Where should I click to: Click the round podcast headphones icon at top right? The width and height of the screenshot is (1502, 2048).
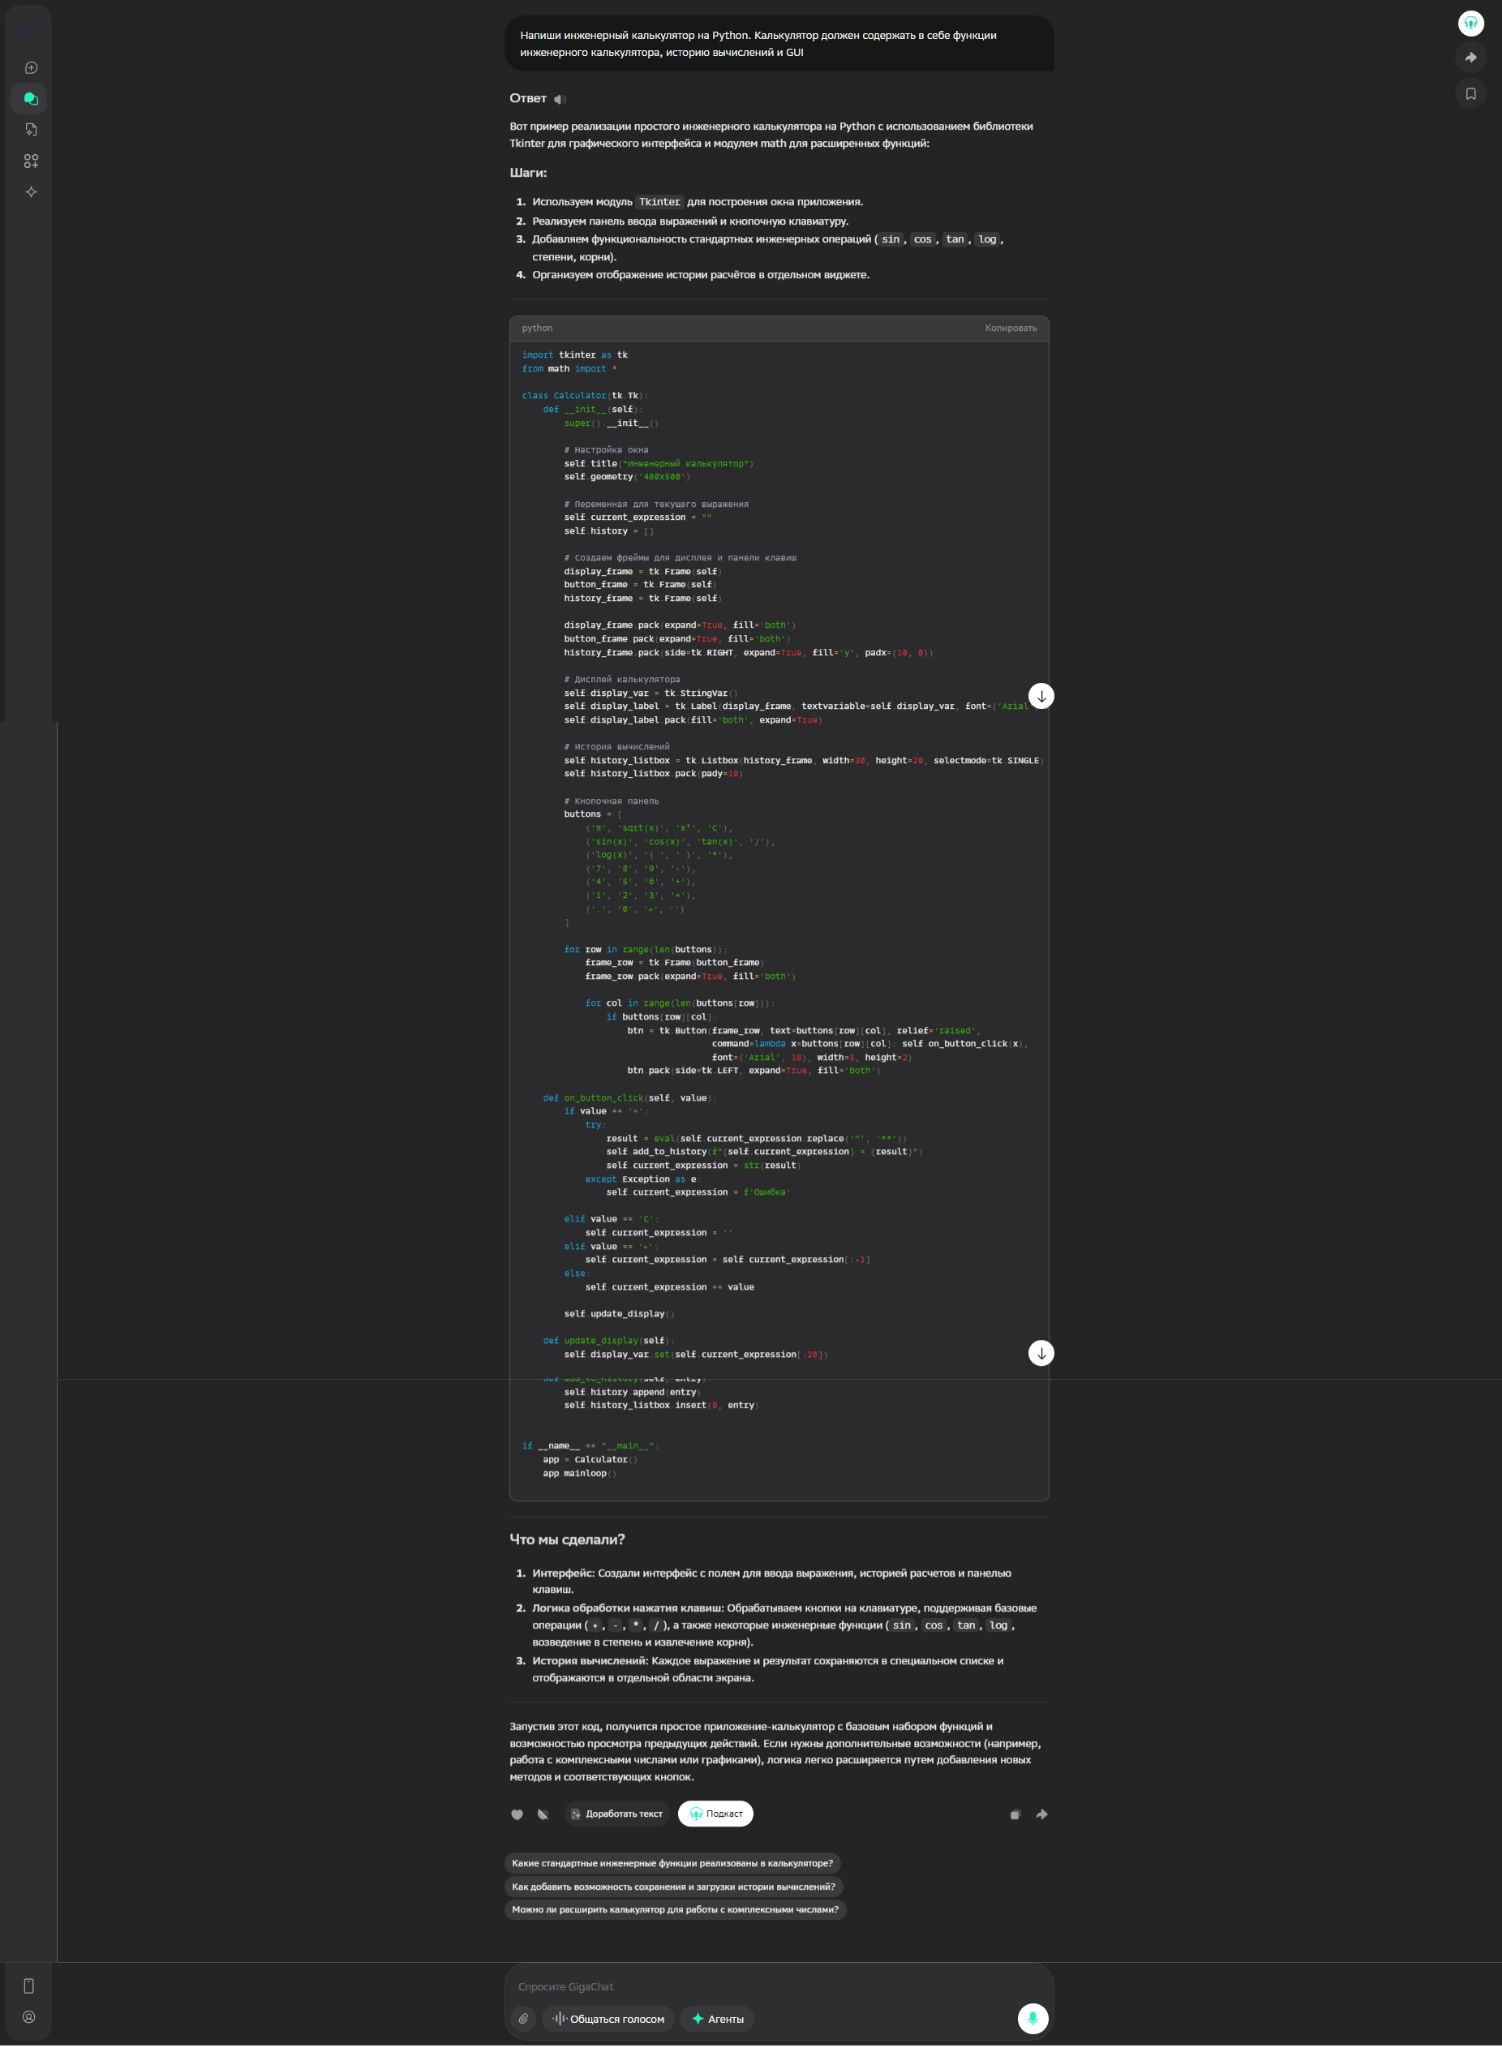point(1471,23)
